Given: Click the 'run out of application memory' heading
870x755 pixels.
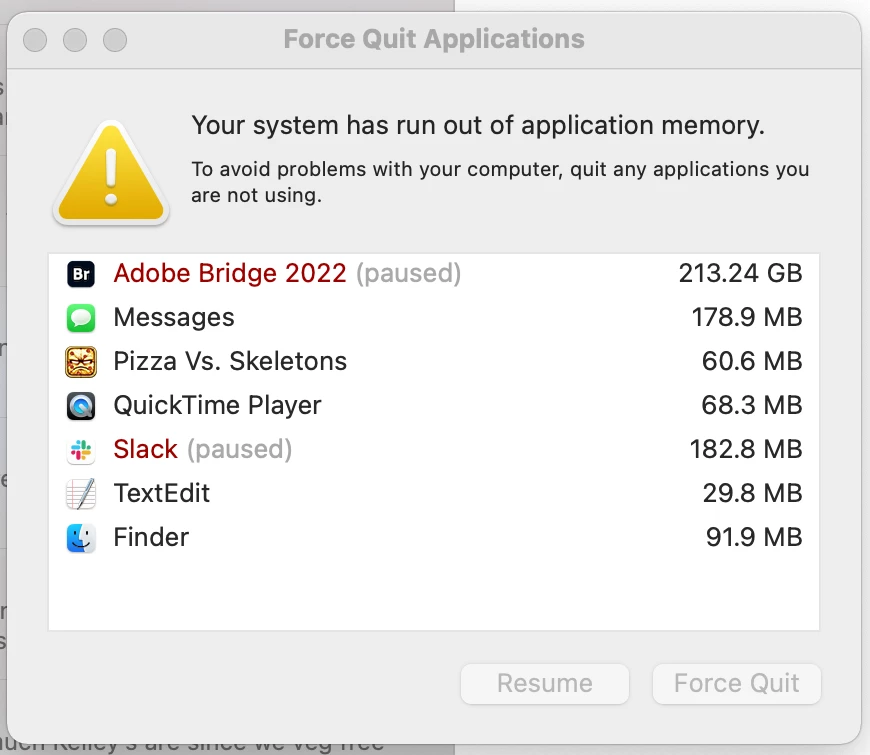Looking at the screenshot, I should click(x=478, y=125).
